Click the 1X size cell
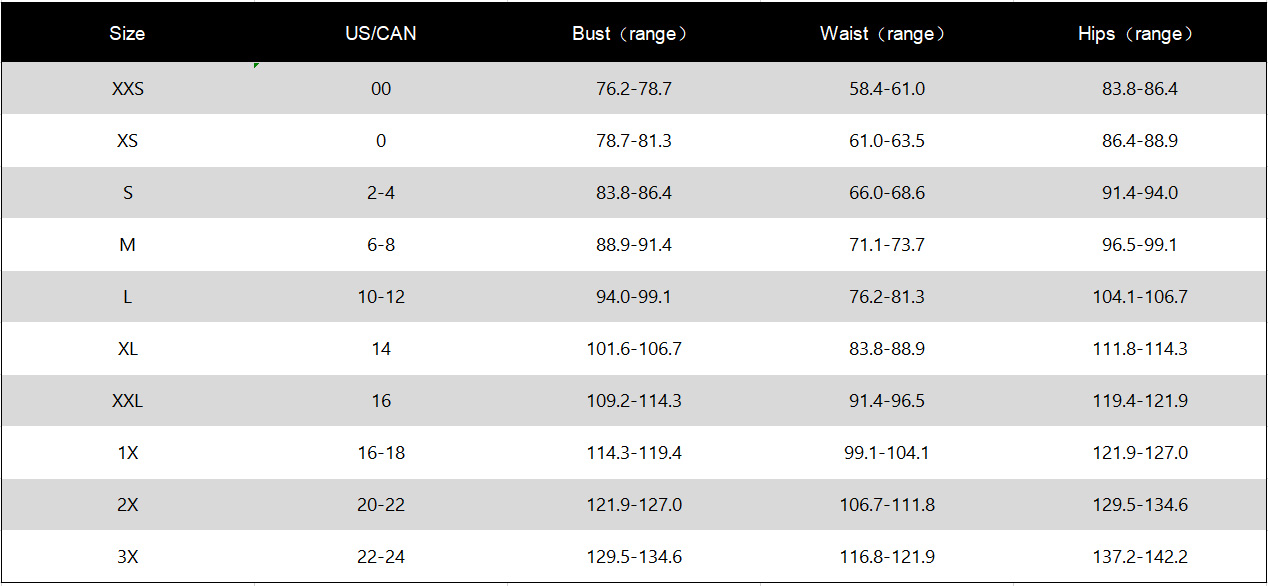 coord(128,453)
